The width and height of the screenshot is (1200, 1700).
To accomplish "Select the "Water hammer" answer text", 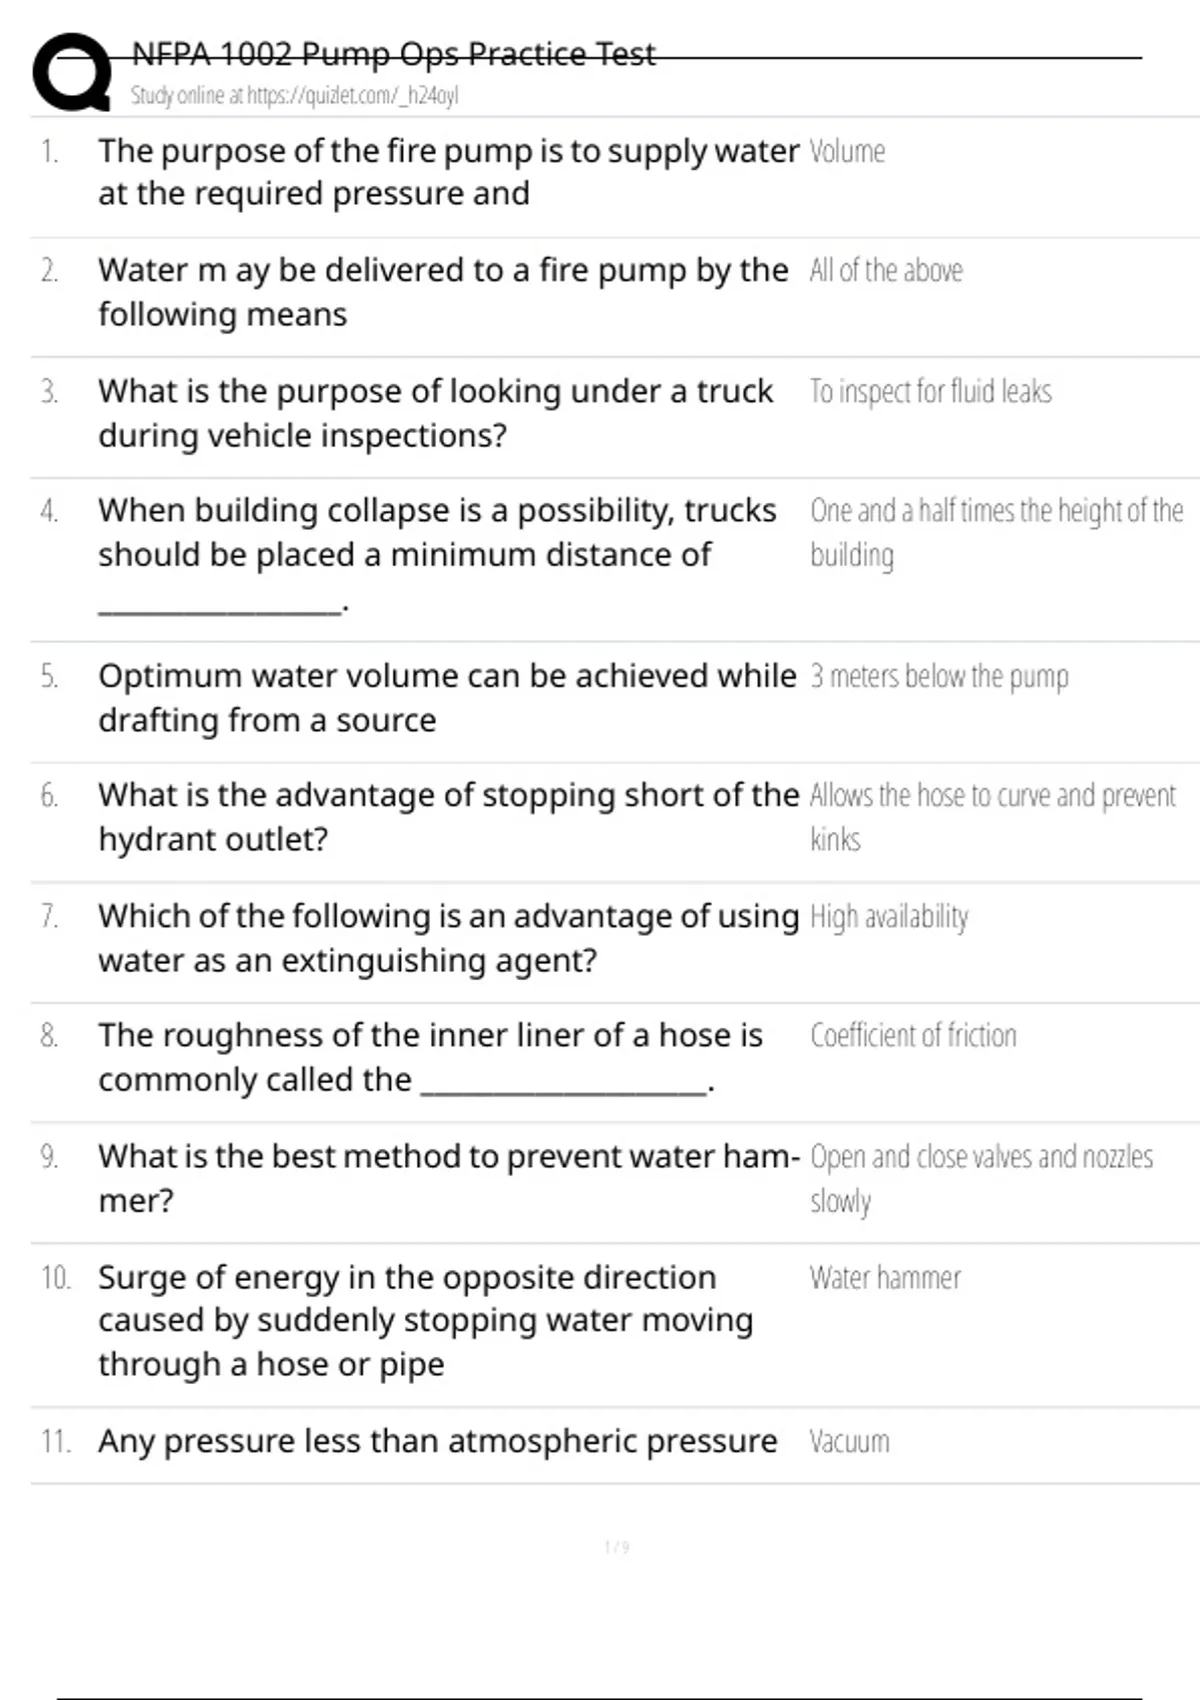I will click(x=885, y=1278).
